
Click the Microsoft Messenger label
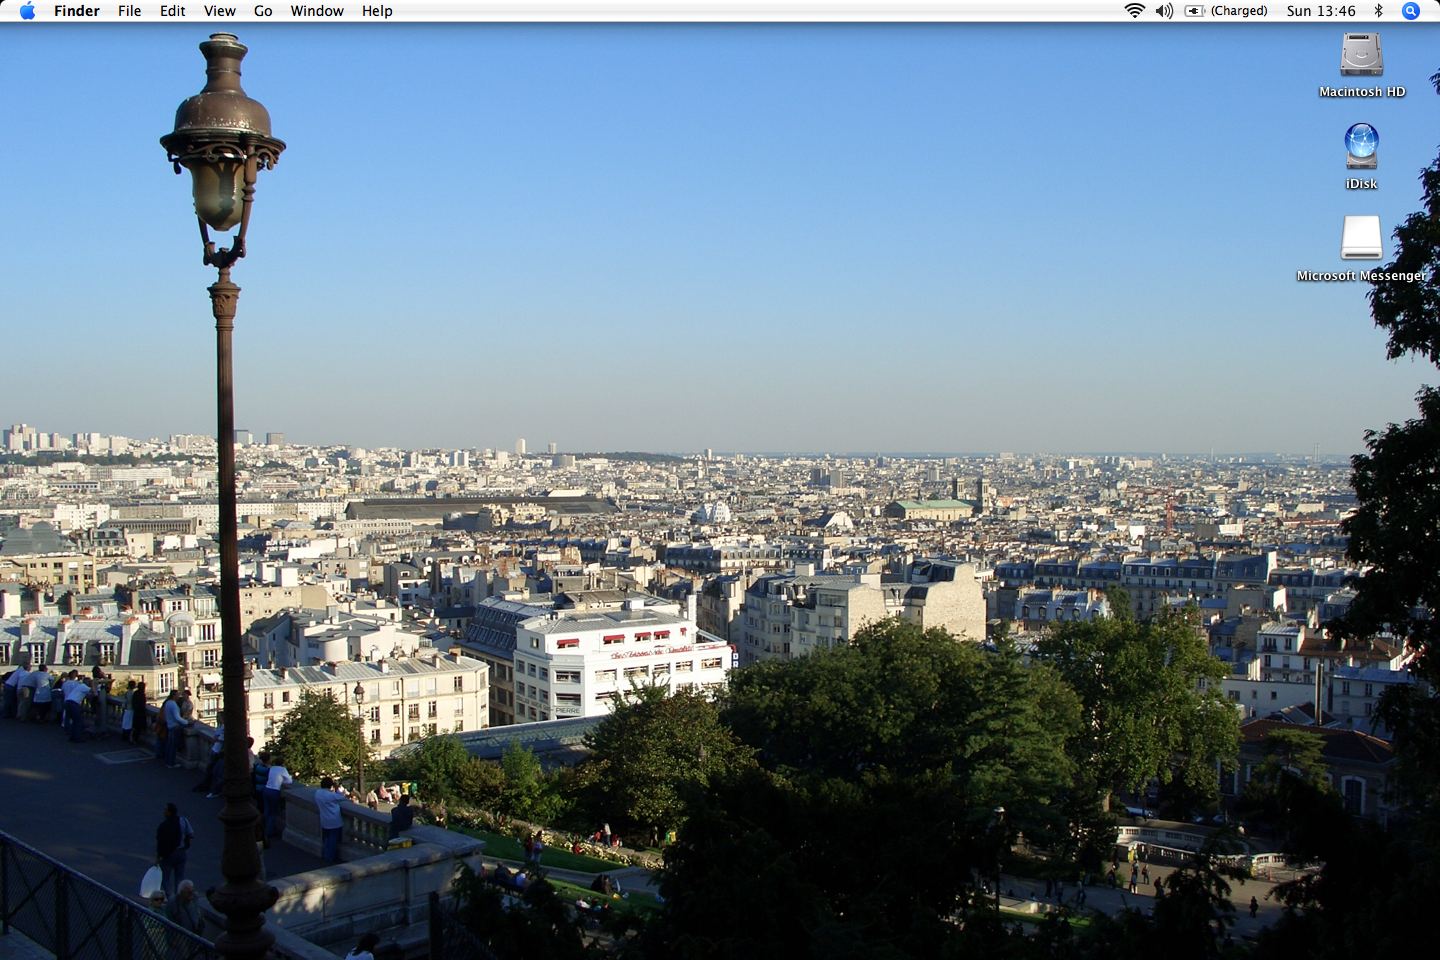point(1361,276)
